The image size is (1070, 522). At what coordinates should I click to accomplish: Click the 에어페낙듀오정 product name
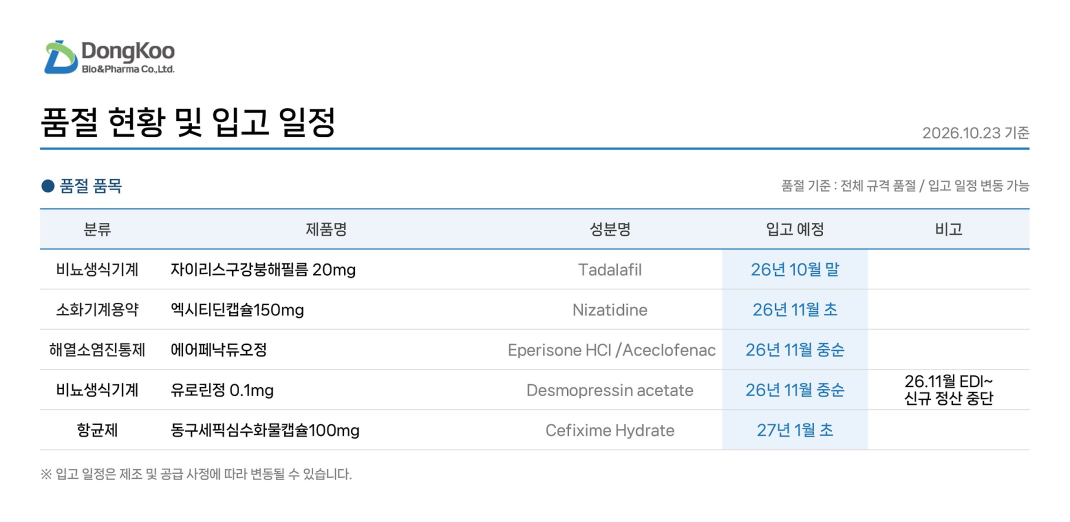pos(218,350)
